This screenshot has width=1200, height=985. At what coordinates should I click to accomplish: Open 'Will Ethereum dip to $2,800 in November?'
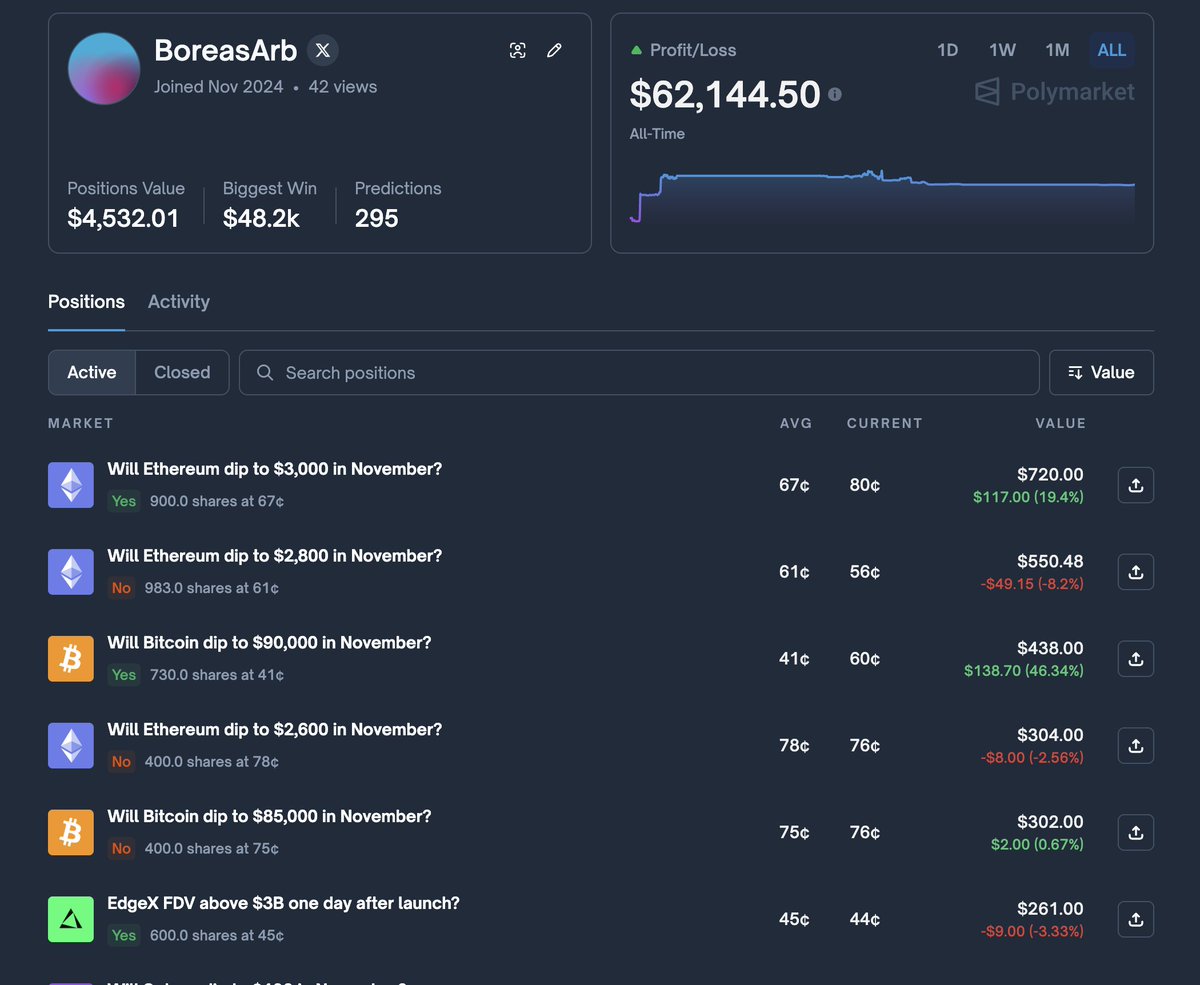275,555
